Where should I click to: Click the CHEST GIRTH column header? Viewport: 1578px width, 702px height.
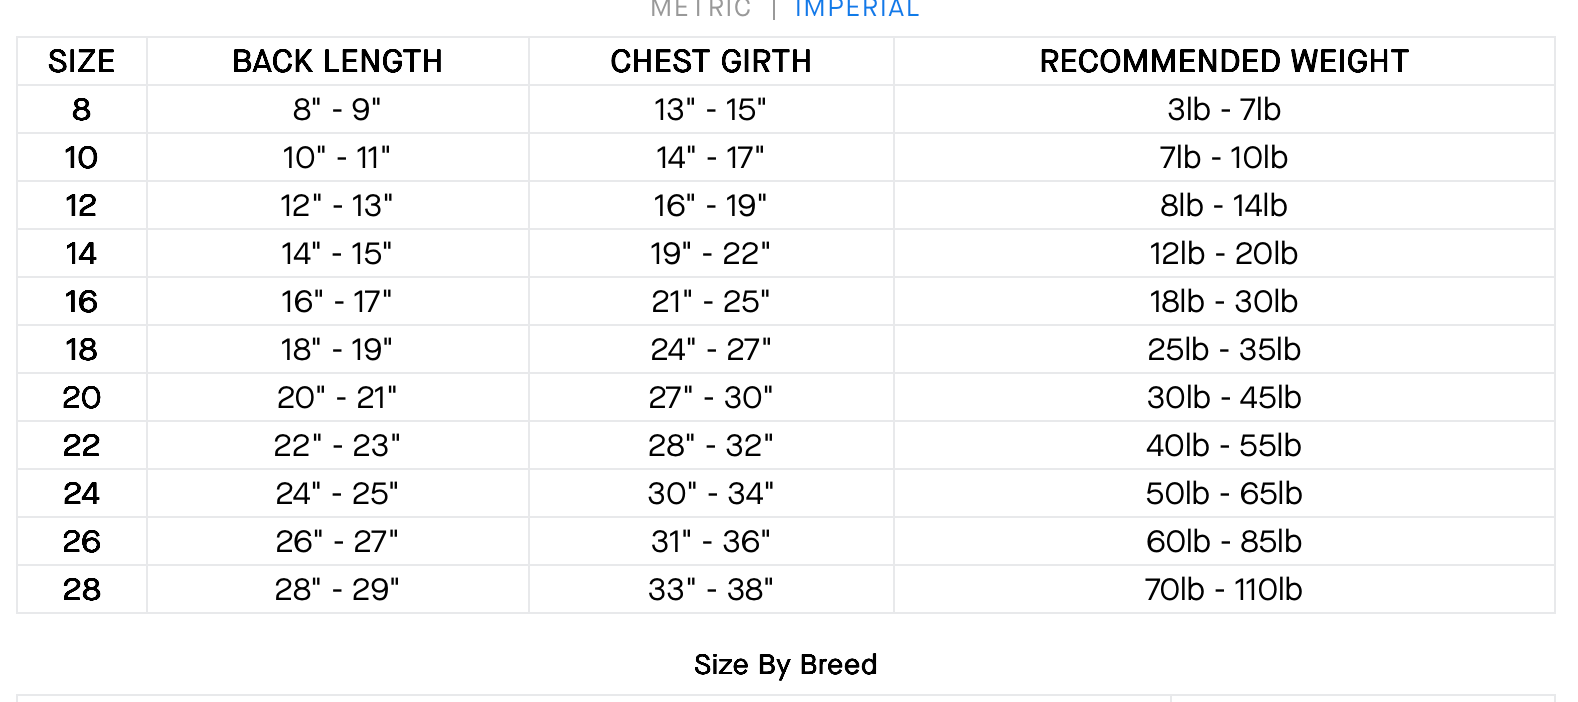pyautogui.click(x=709, y=61)
